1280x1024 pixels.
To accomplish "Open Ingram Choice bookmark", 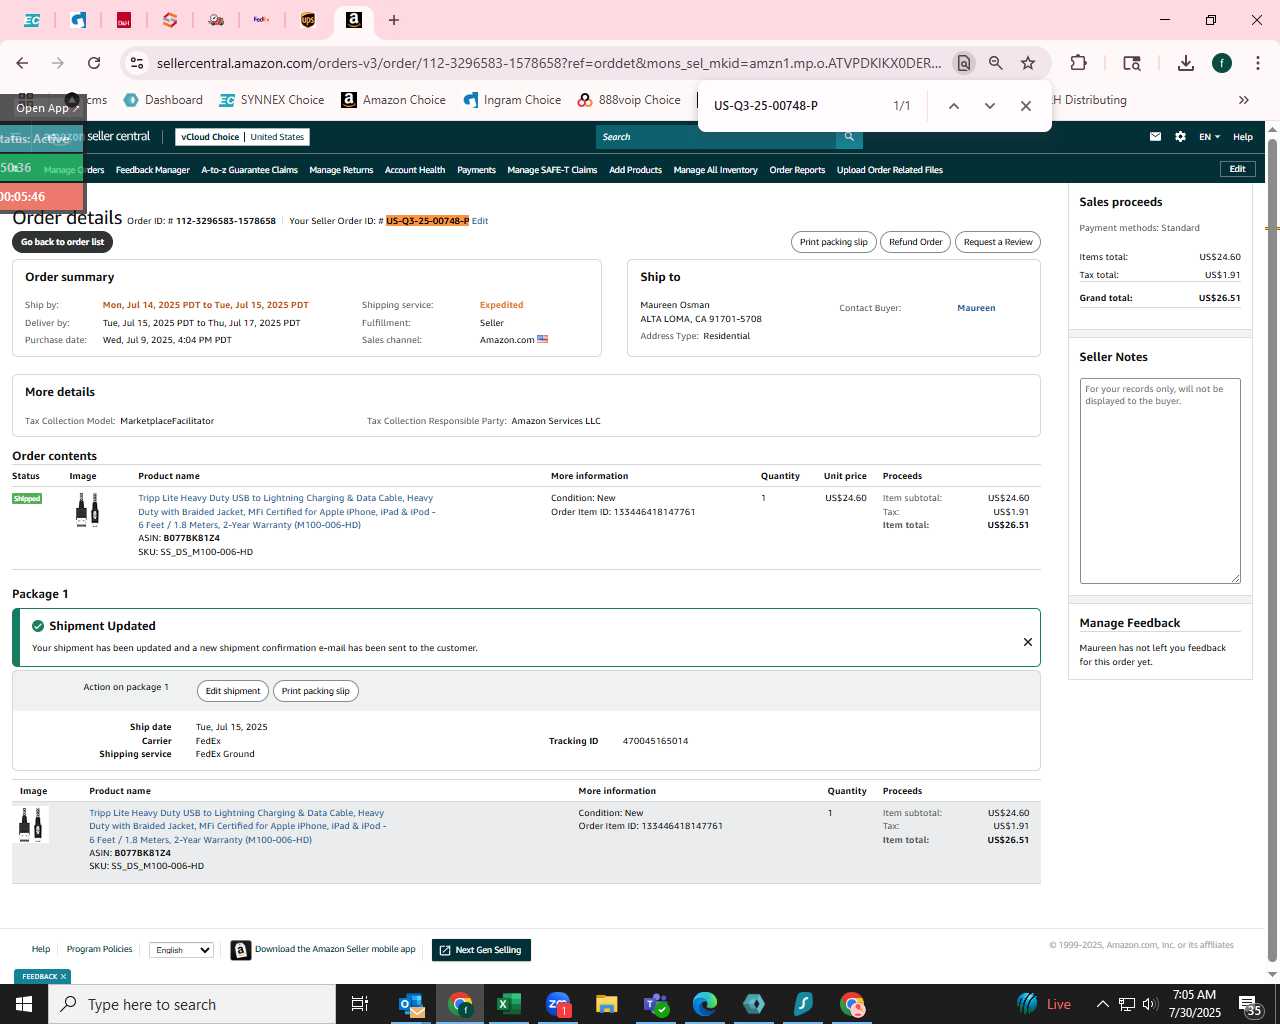I will [512, 100].
